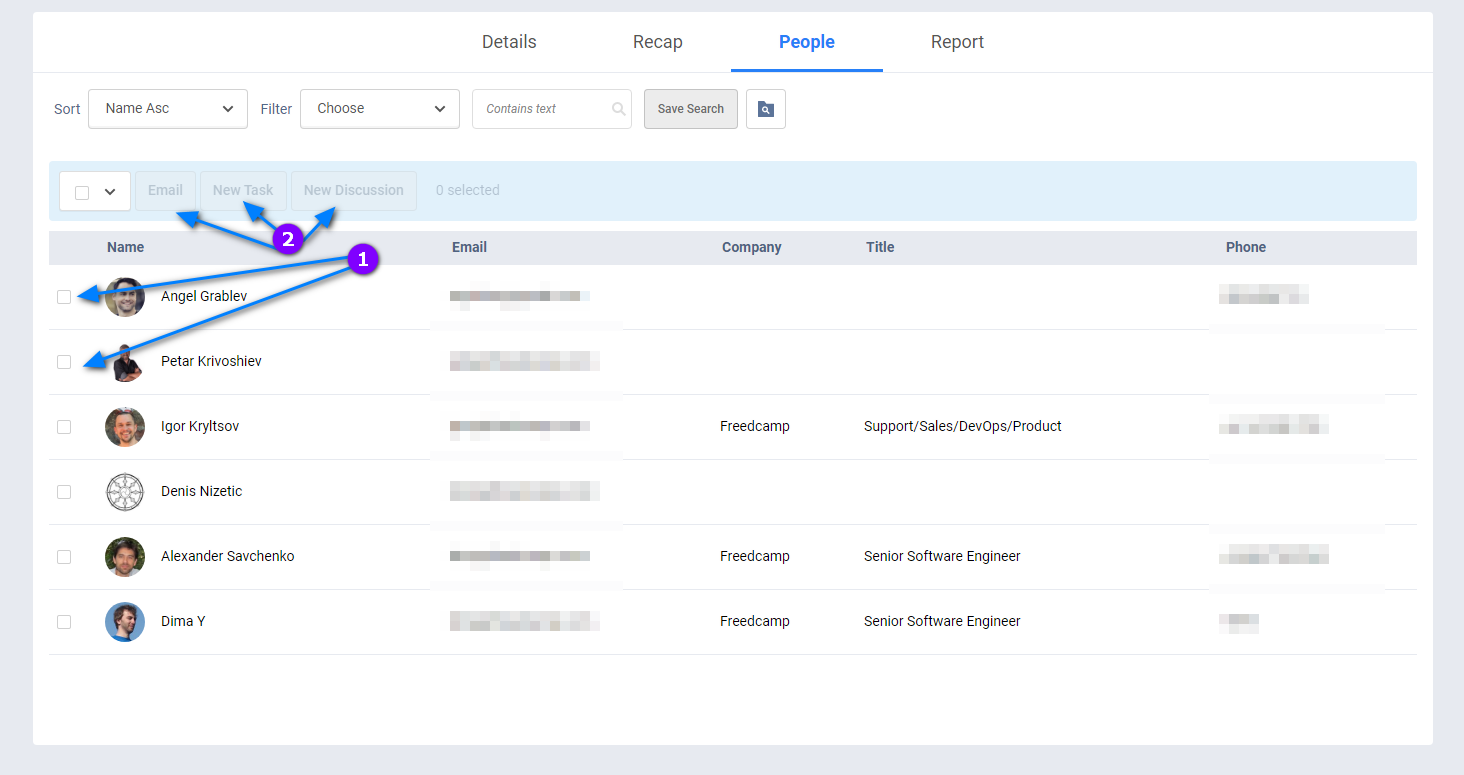This screenshot has height=775, width=1464.
Task: Click Denis Nizetic's circular avatar icon
Action: [x=125, y=492]
